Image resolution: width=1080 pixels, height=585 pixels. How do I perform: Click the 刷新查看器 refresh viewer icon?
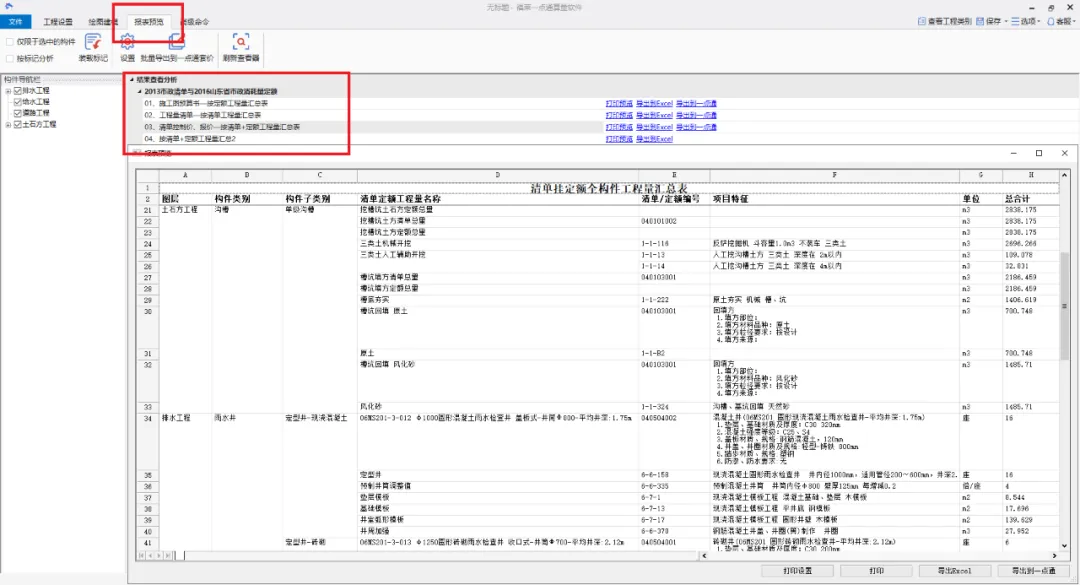240,42
